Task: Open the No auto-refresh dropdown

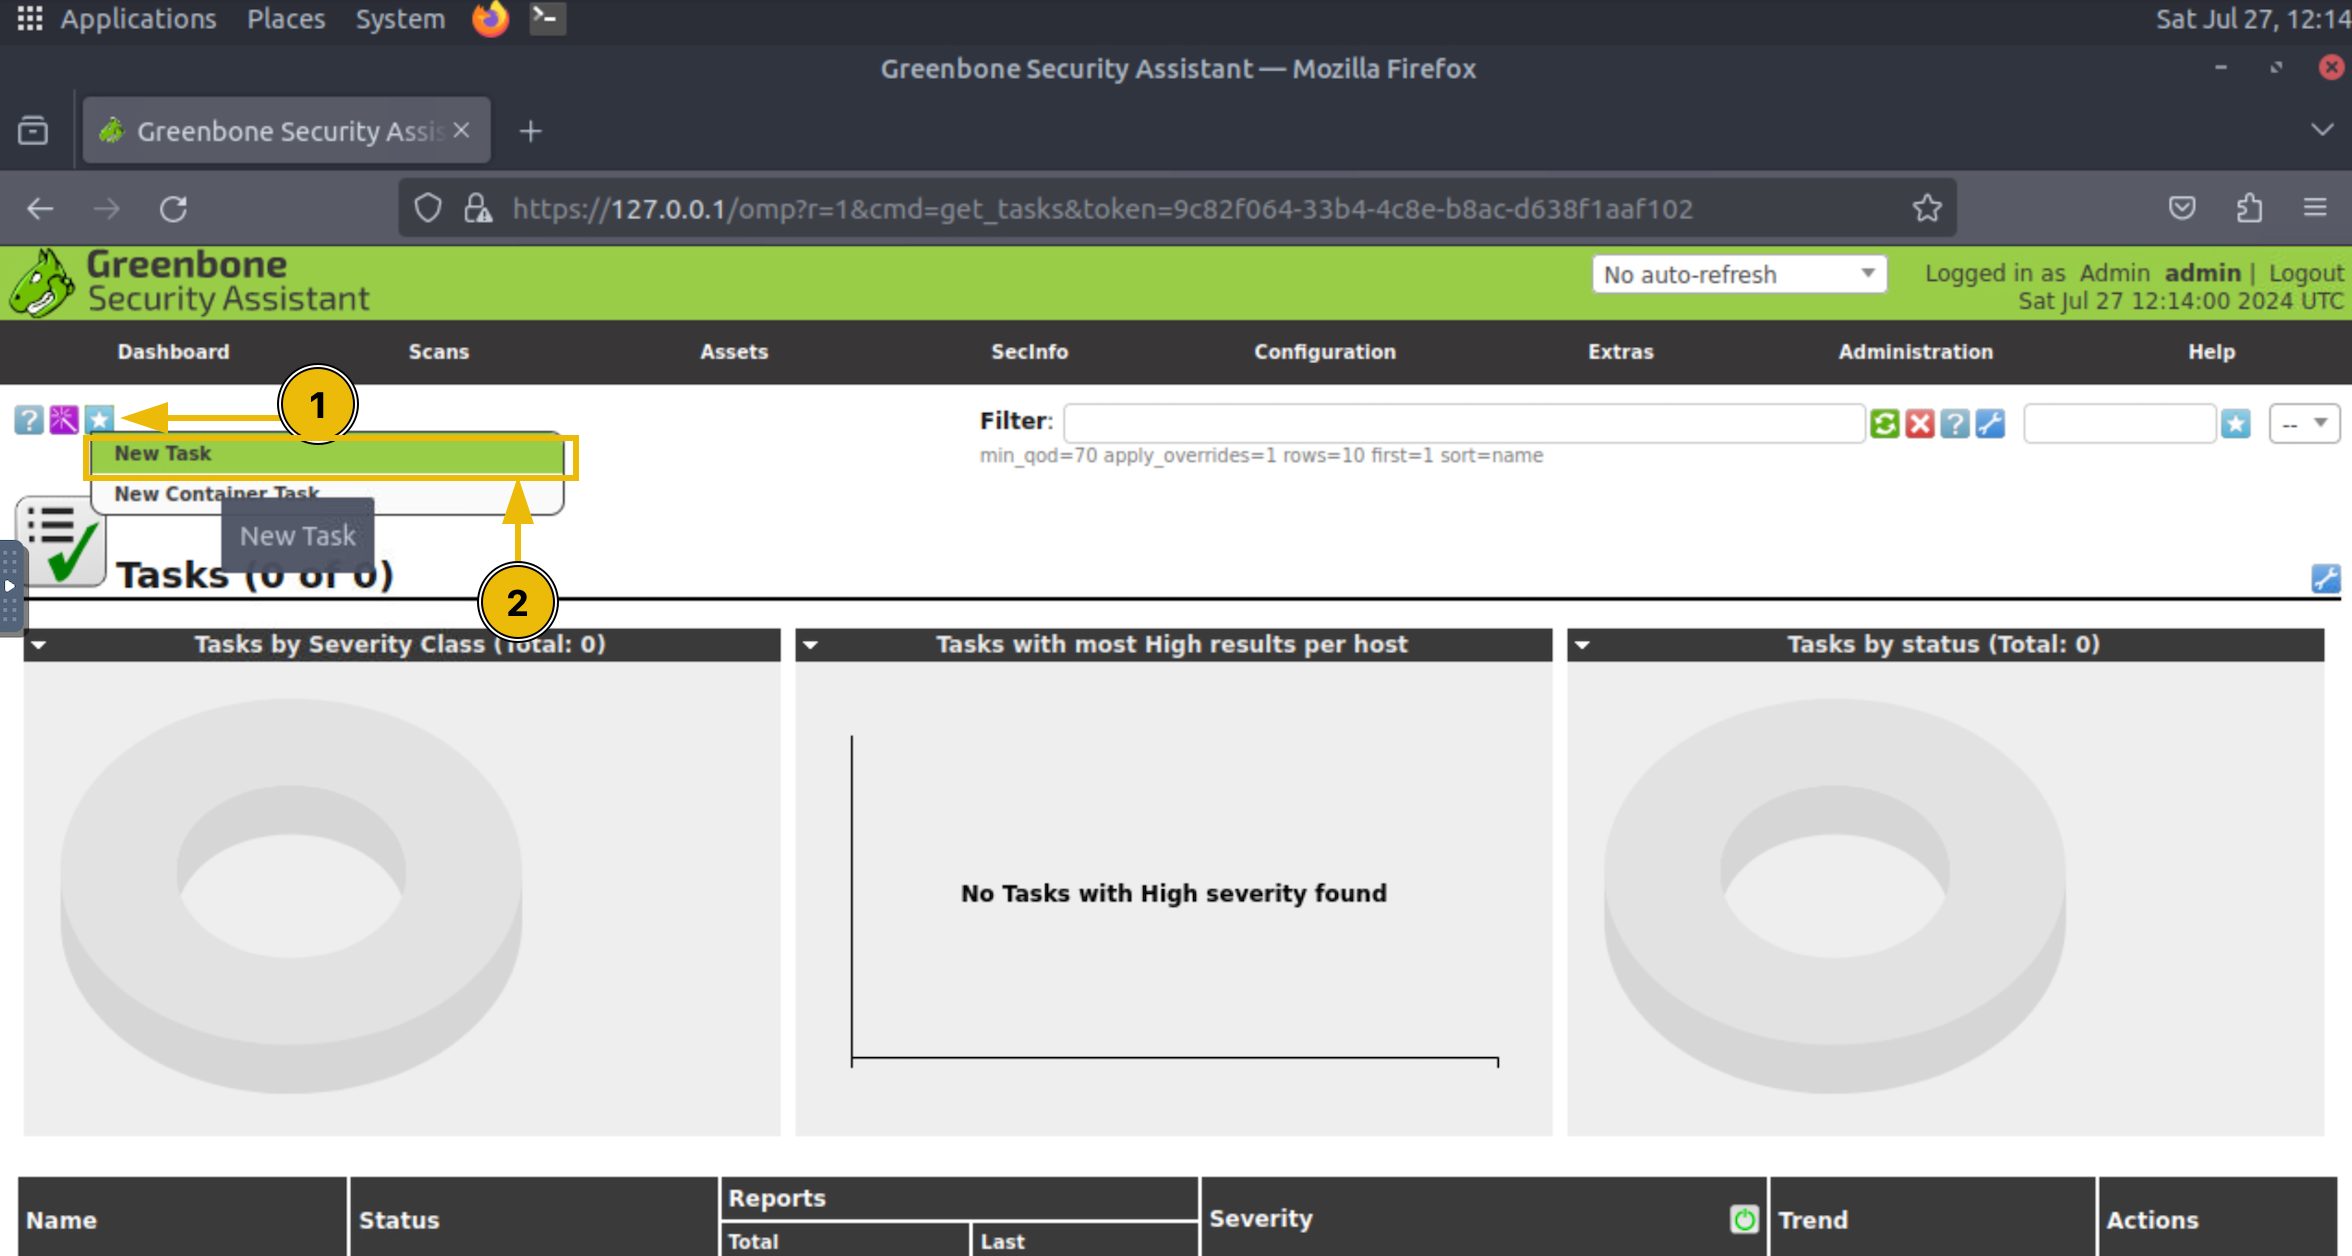Action: 1739,274
